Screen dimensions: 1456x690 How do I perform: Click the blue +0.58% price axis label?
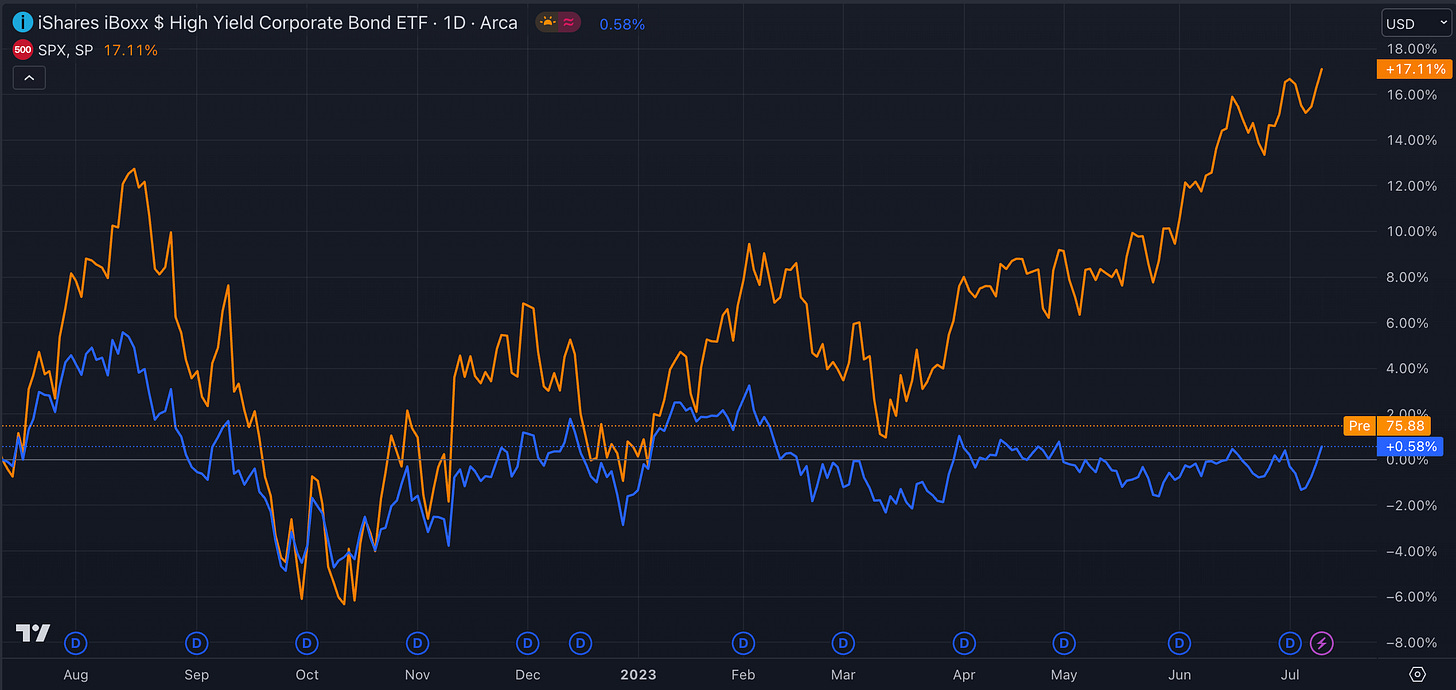click(x=1411, y=446)
